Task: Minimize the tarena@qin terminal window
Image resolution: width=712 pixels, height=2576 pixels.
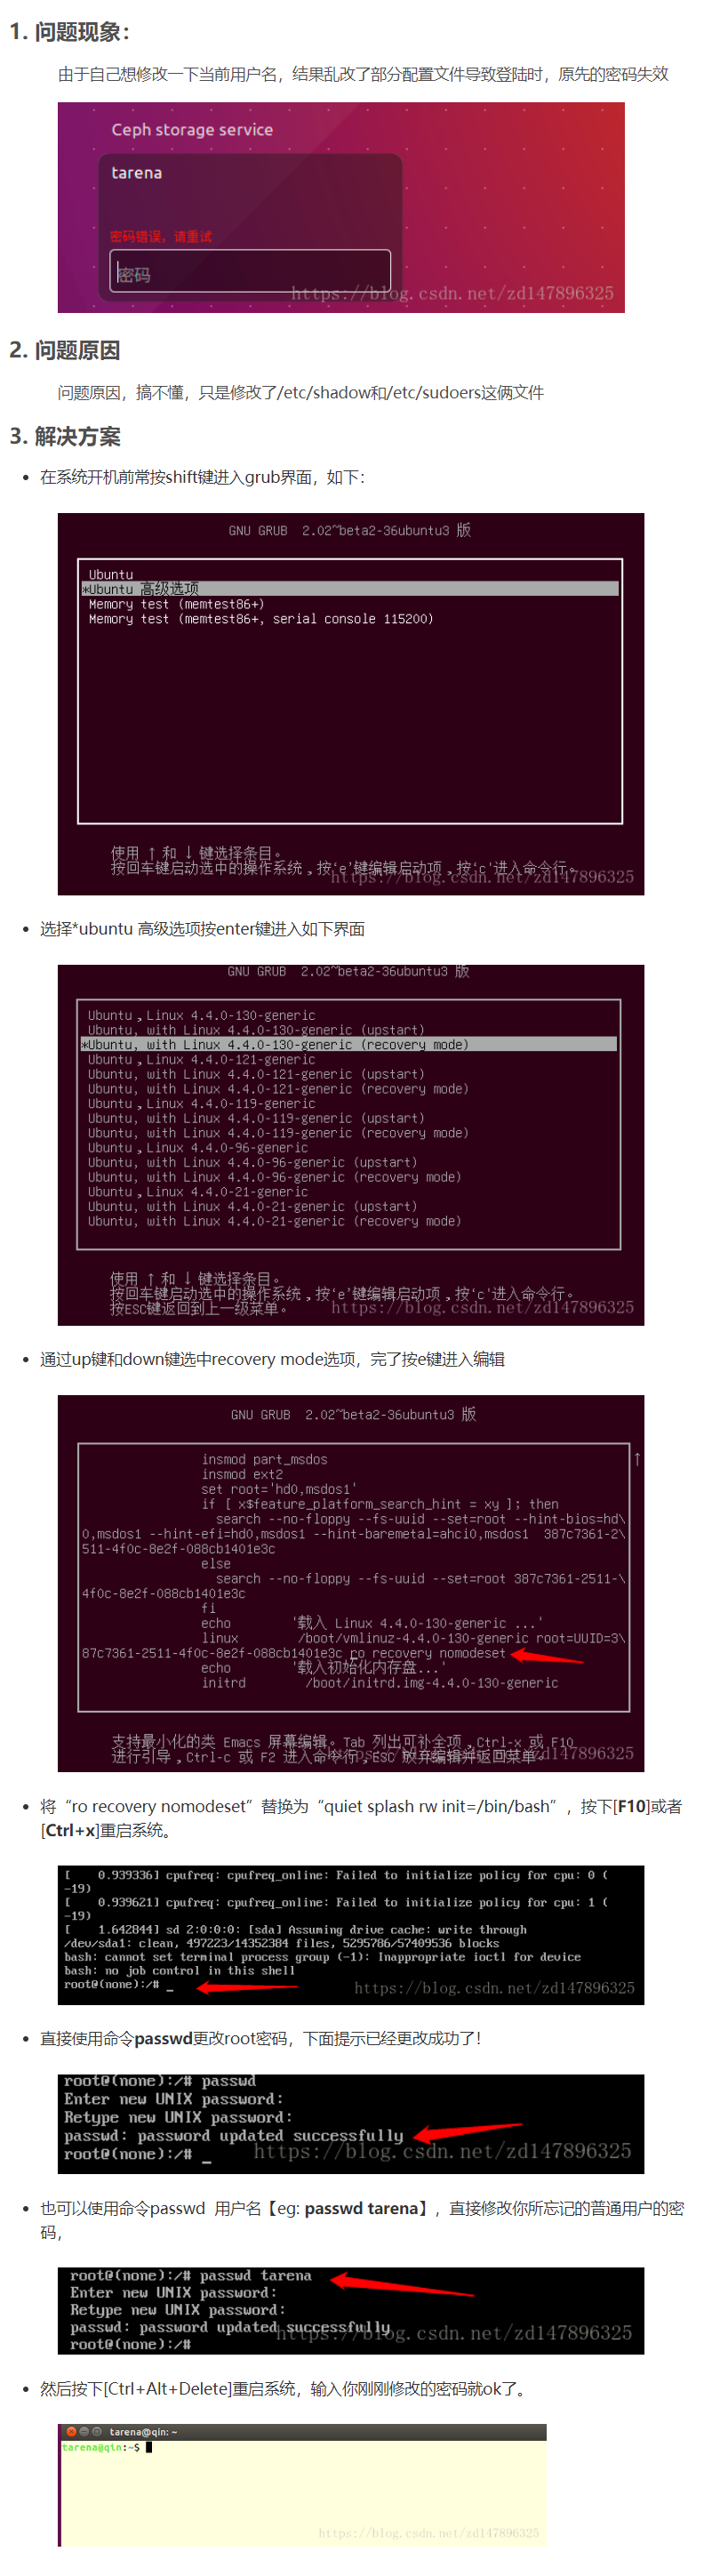Action: 84,2431
